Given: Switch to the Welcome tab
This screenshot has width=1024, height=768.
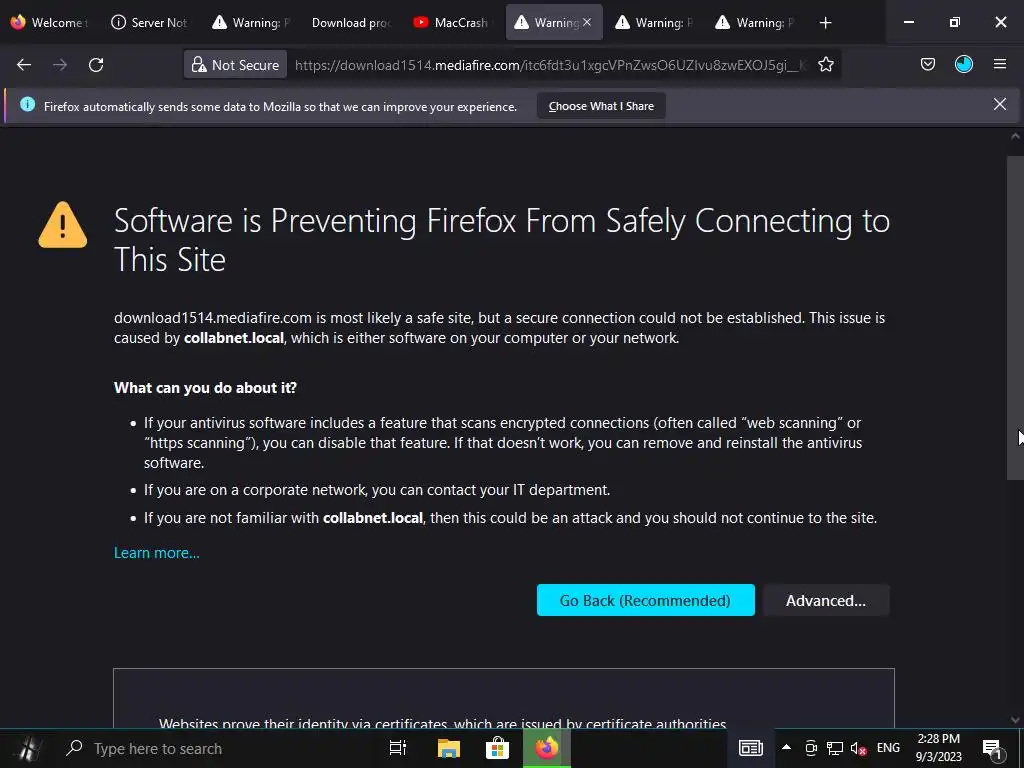Looking at the screenshot, I should point(50,22).
